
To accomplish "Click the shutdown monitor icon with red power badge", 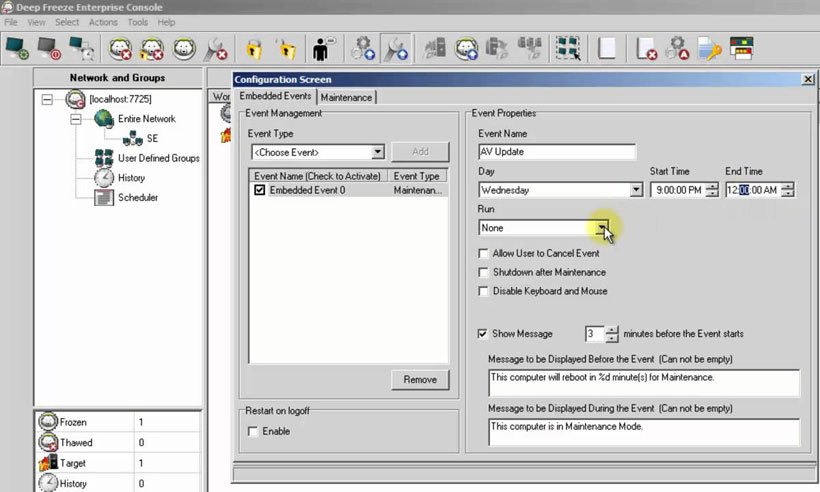I will [49, 49].
